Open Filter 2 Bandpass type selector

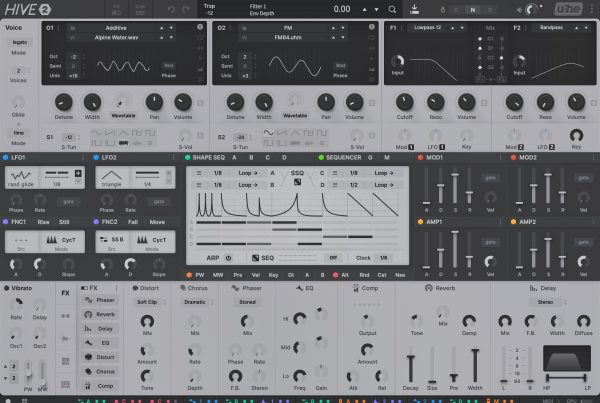click(x=551, y=28)
